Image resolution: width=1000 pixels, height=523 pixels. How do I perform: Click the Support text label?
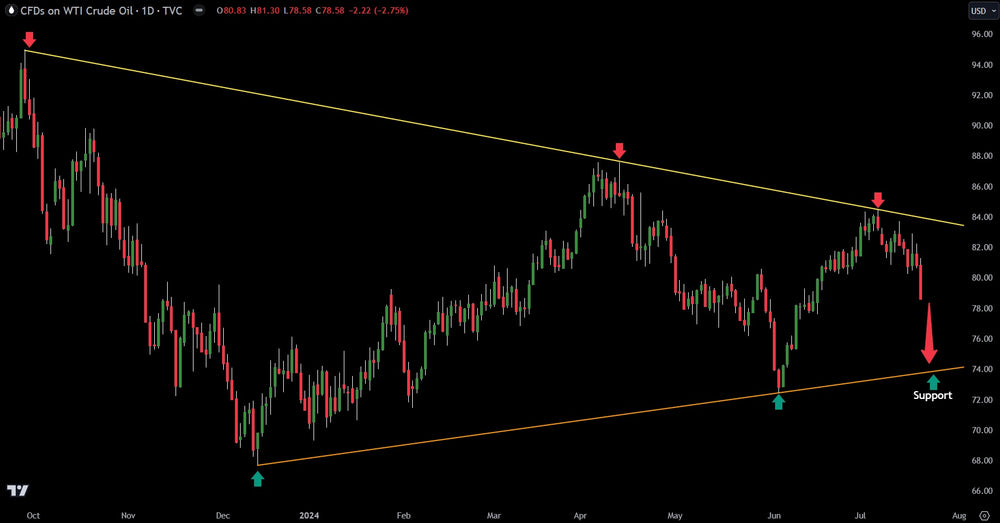coord(932,396)
